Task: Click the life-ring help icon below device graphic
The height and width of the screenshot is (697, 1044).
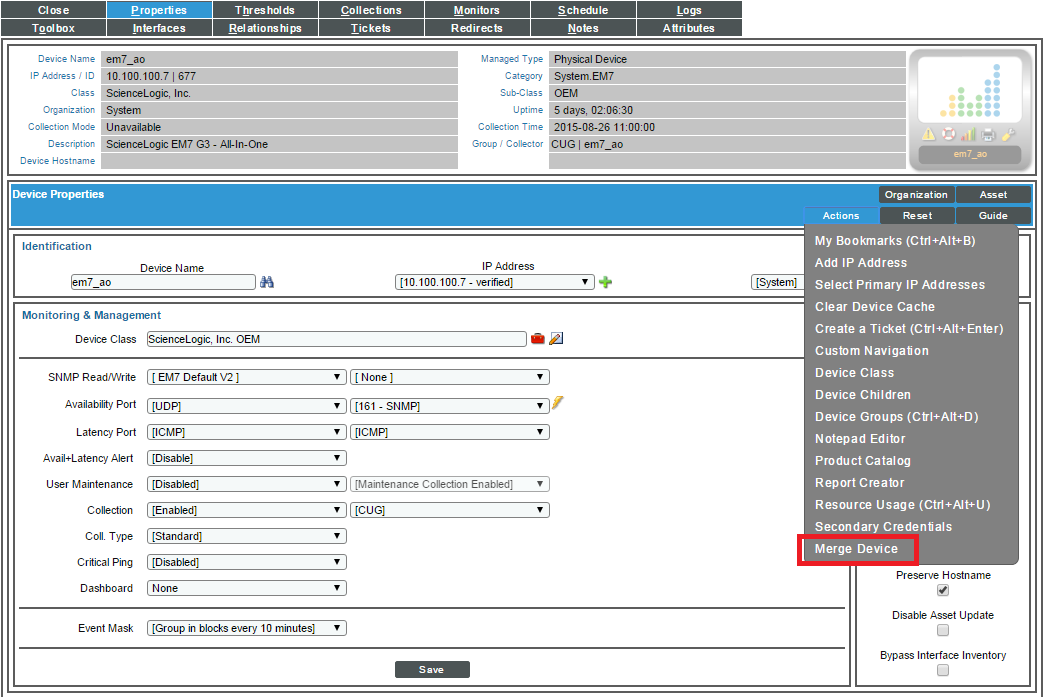Action: click(949, 134)
